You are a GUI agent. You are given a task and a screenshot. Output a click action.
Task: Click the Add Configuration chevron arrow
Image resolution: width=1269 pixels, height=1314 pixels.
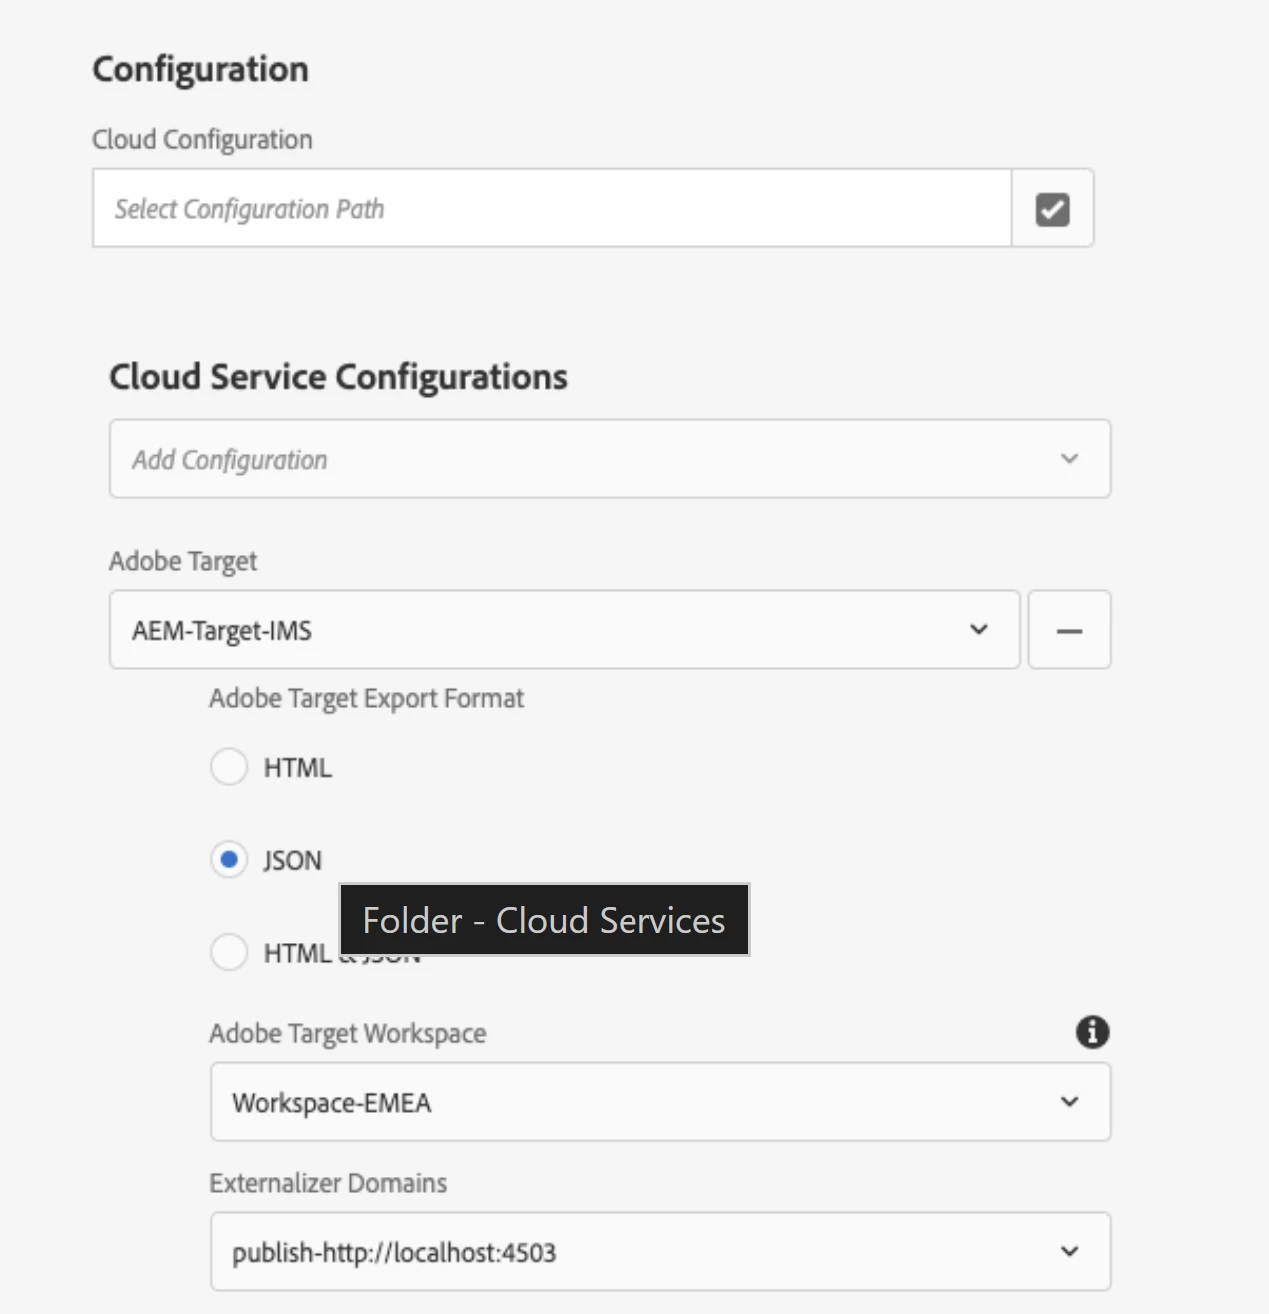(1069, 459)
